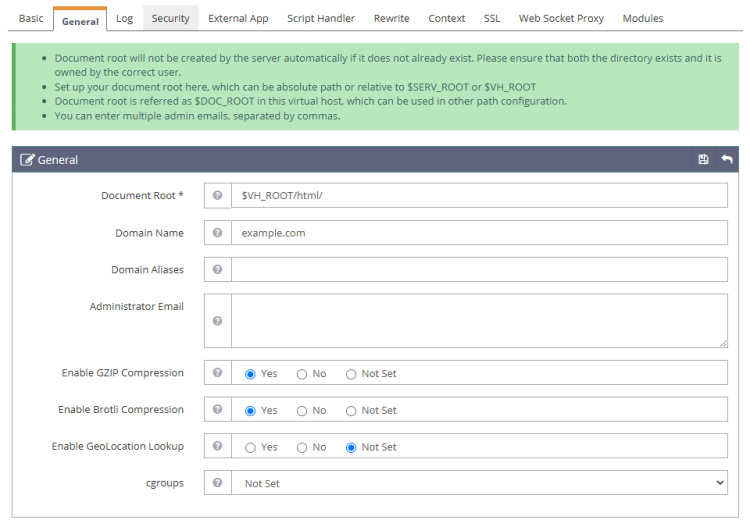The image size is (750, 527).
Task: Click help icon beside Enable GZIP Compression
Action: click(x=217, y=373)
